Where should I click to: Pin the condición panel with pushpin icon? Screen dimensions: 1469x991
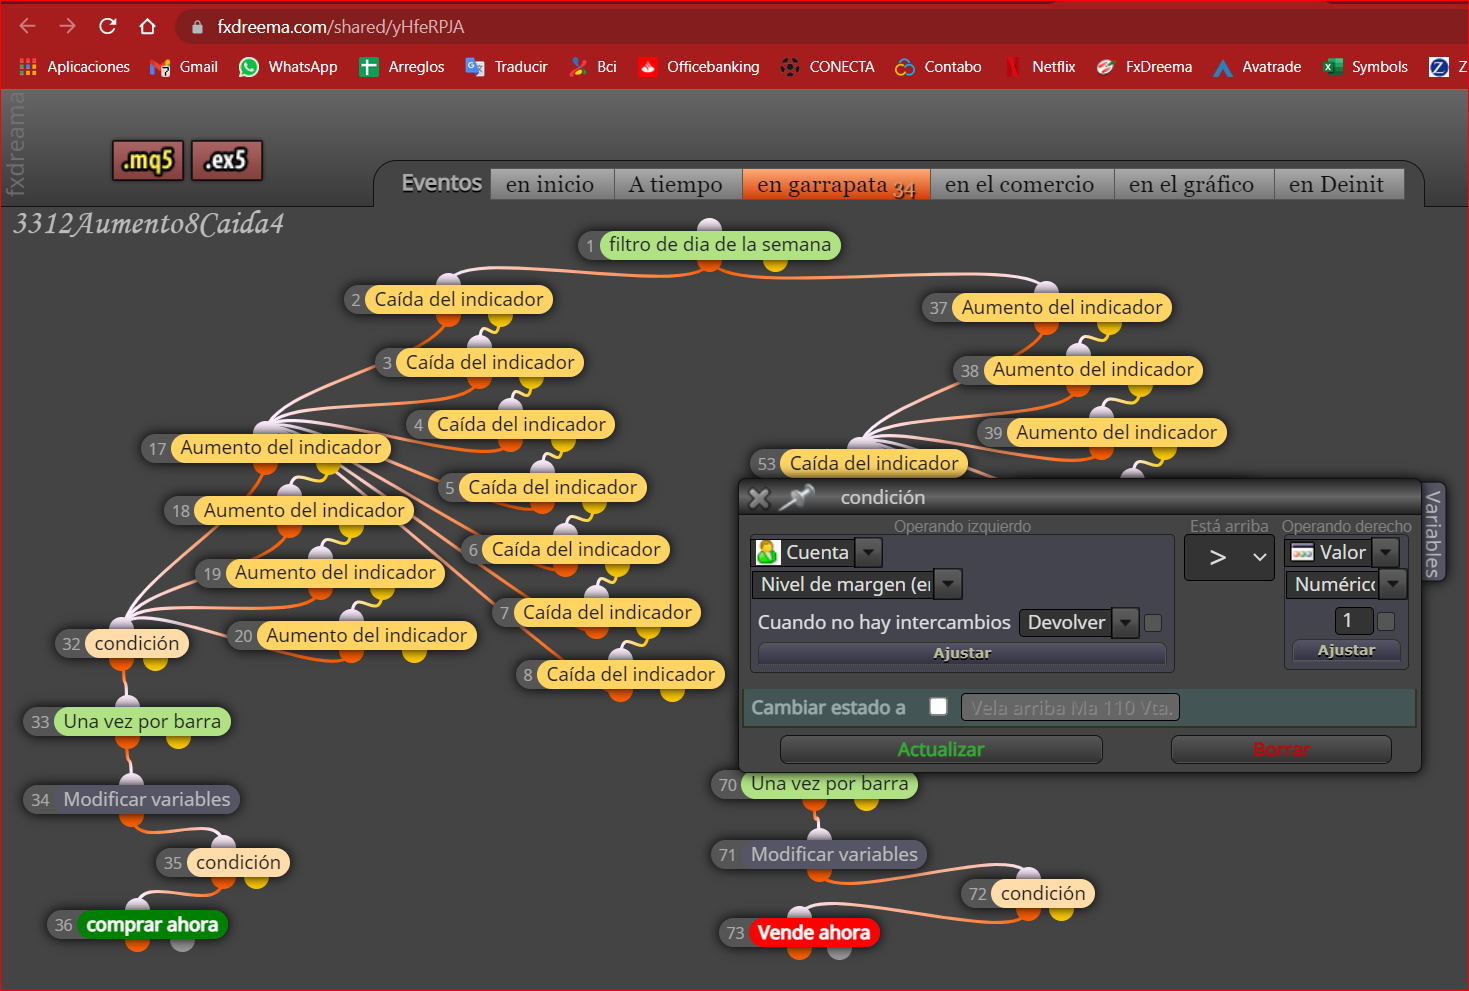click(x=798, y=497)
